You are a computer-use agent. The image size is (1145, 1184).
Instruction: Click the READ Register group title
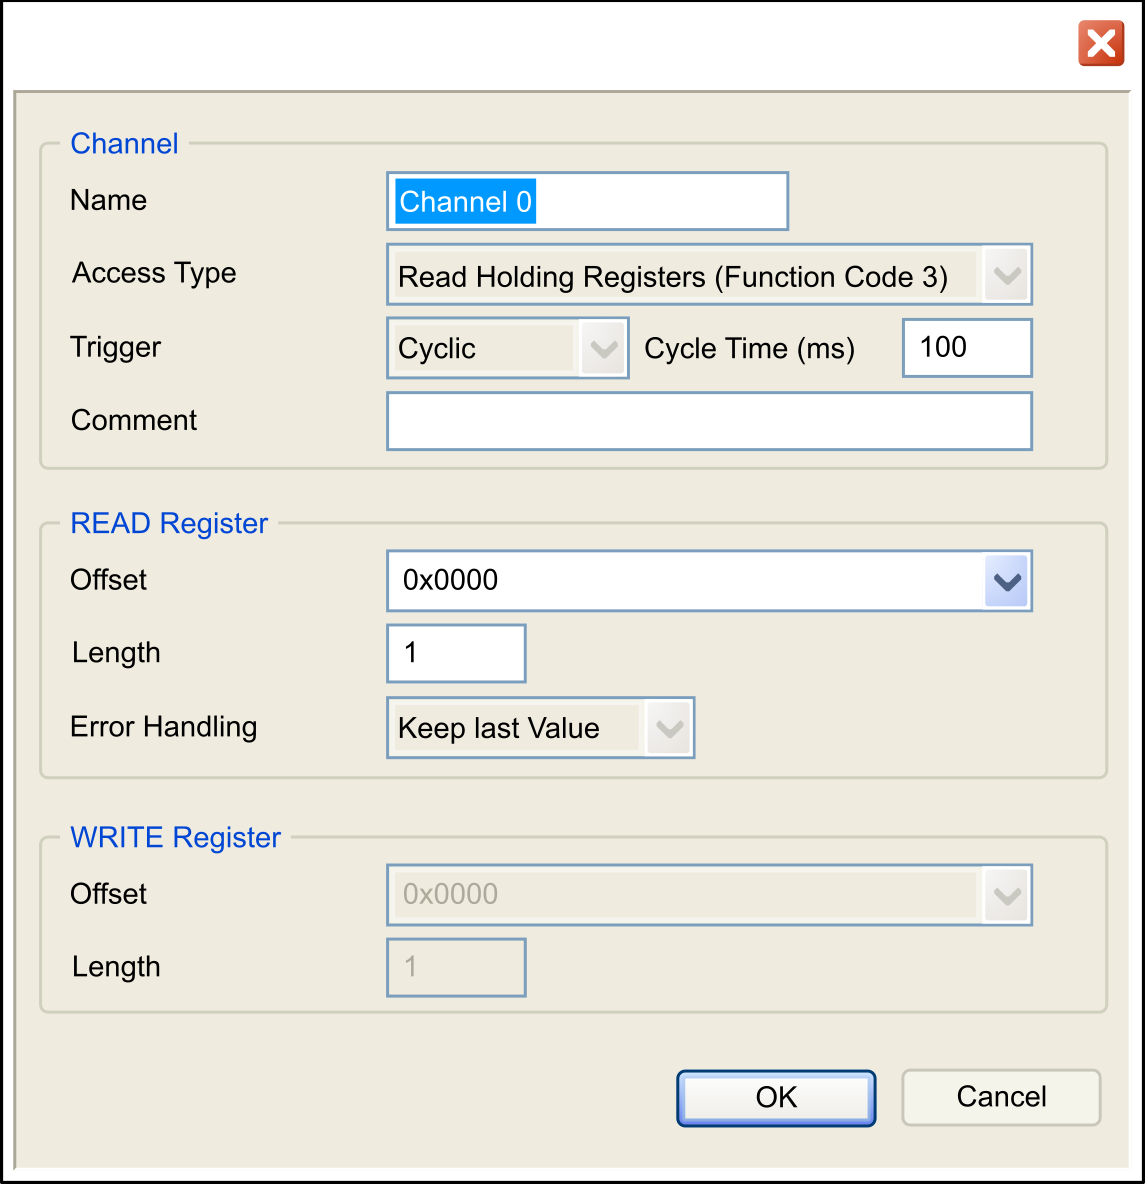click(168, 523)
